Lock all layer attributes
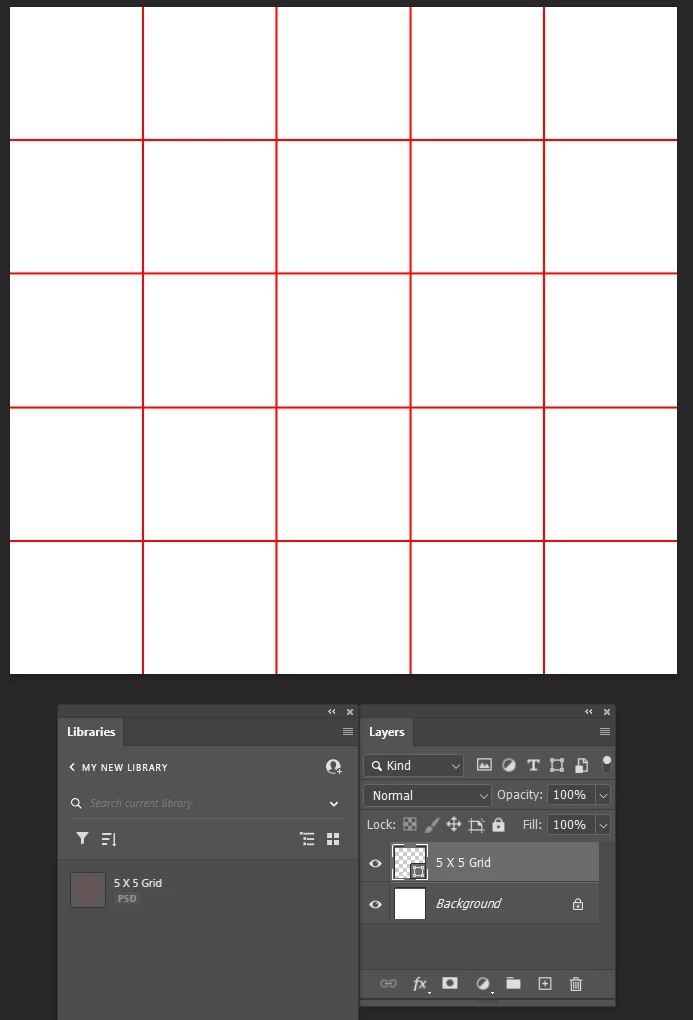693x1020 pixels. [498, 825]
